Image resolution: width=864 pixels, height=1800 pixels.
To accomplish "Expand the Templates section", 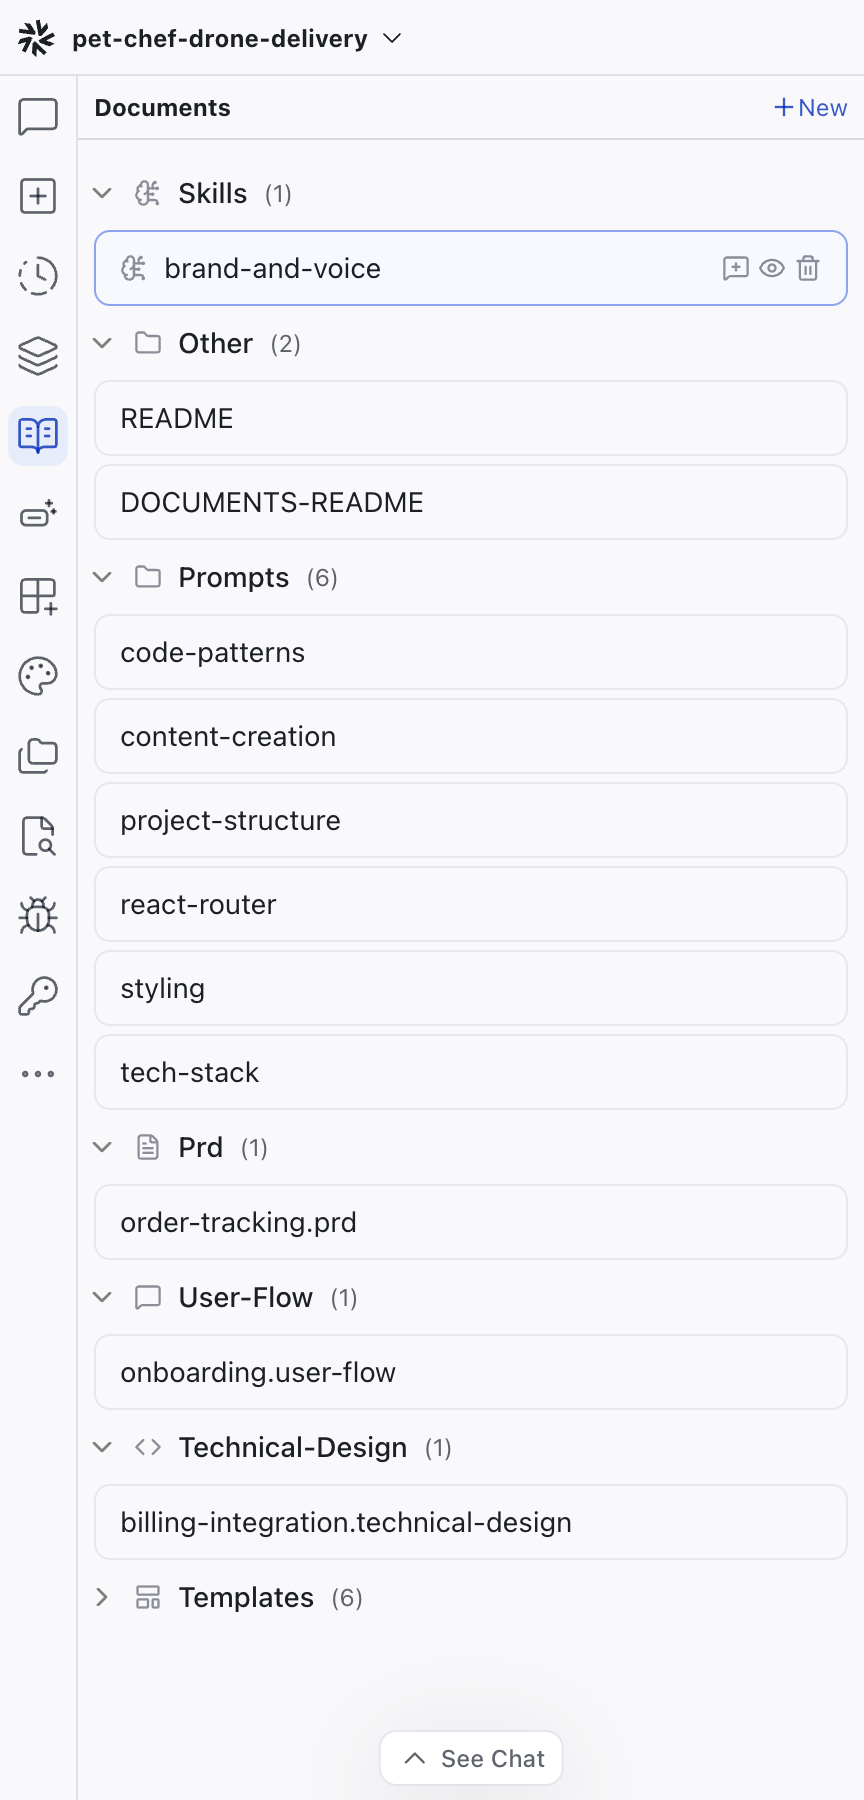I will [102, 1597].
